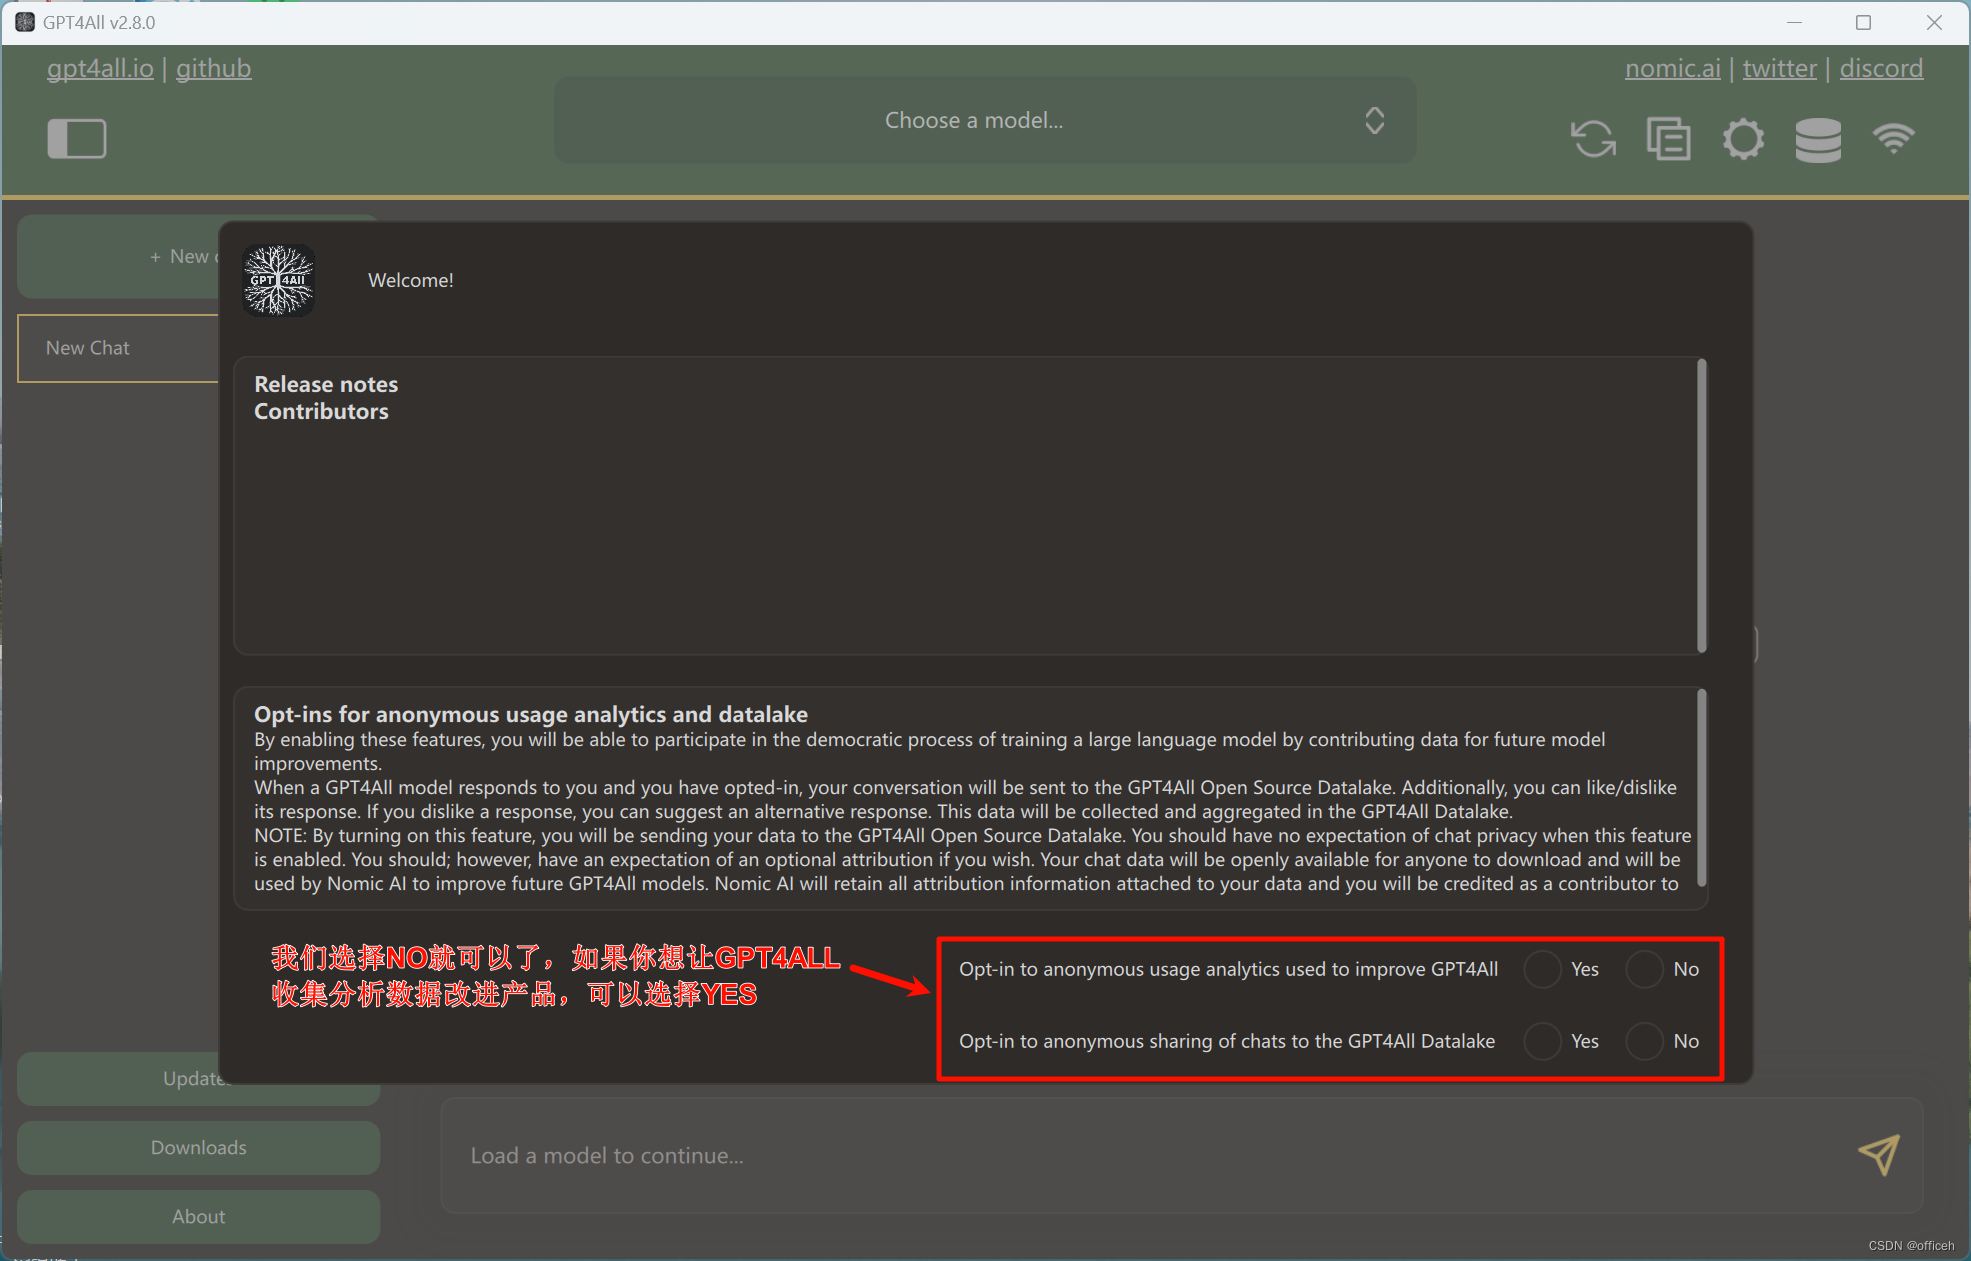Select No for anonymous usage analytics

tap(1644, 969)
